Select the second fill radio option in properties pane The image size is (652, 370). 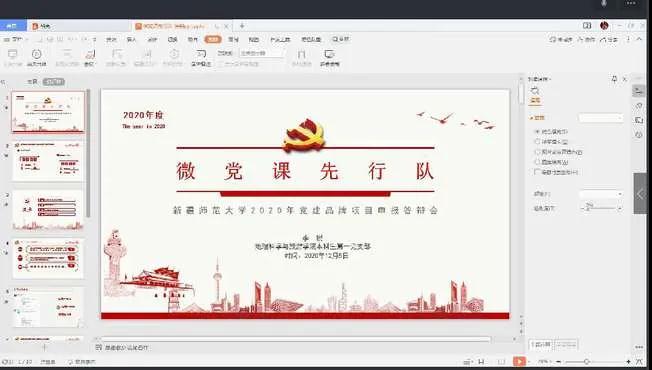(537, 141)
